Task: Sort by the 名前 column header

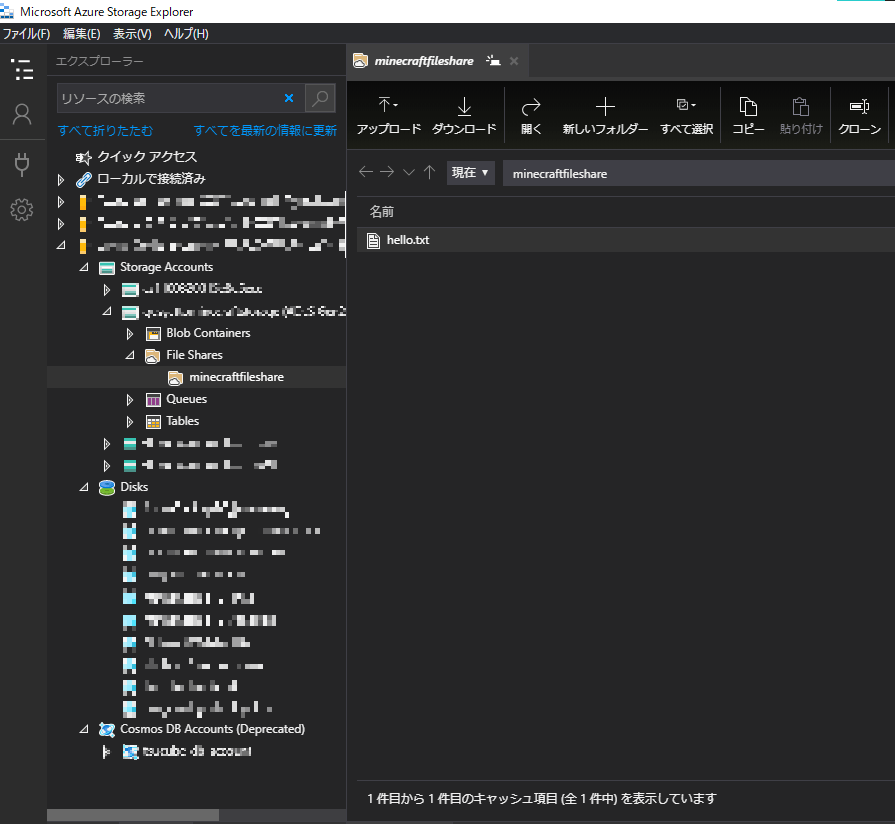Action: pyautogui.click(x=381, y=212)
